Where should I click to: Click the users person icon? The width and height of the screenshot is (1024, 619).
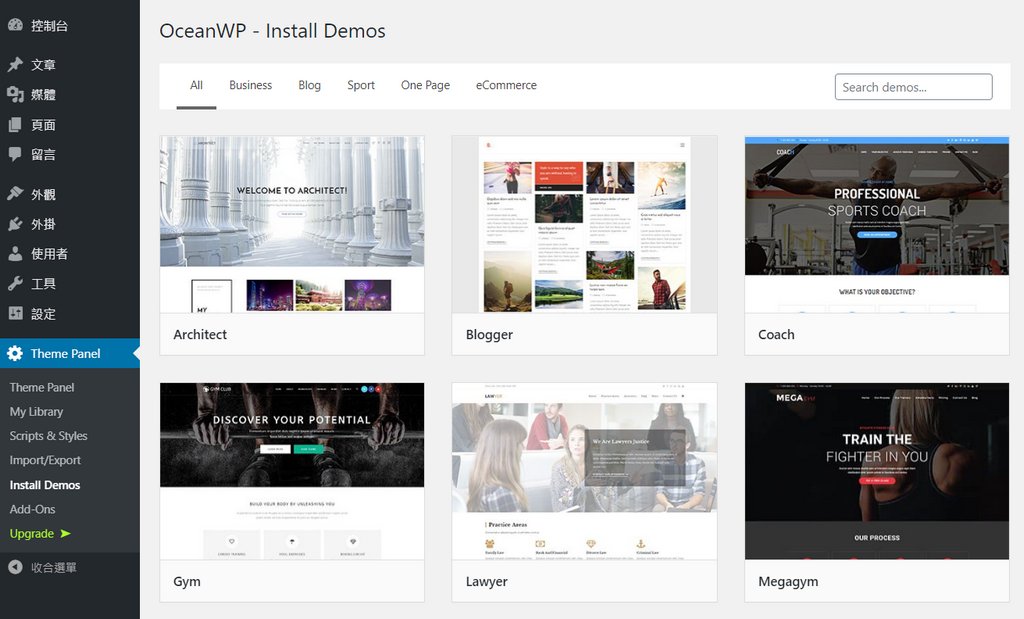(x=15, y=254)
